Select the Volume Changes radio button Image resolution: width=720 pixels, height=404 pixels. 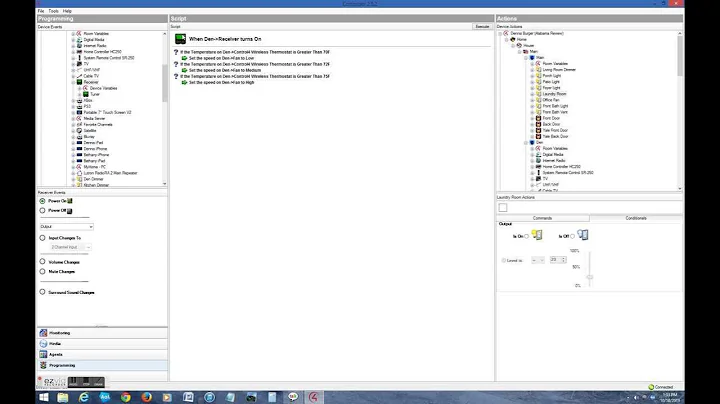coord(42,262)
